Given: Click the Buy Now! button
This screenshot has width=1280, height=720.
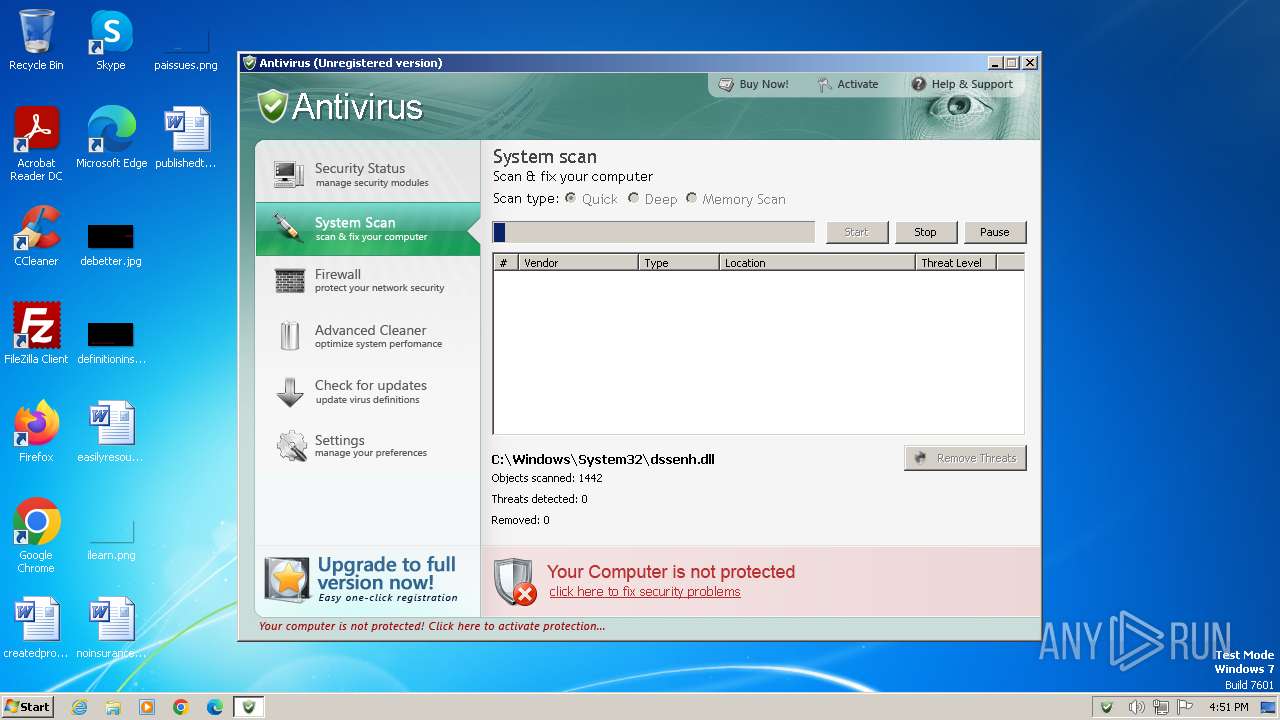Looking at the screenshot, I should tap(754, 84).
